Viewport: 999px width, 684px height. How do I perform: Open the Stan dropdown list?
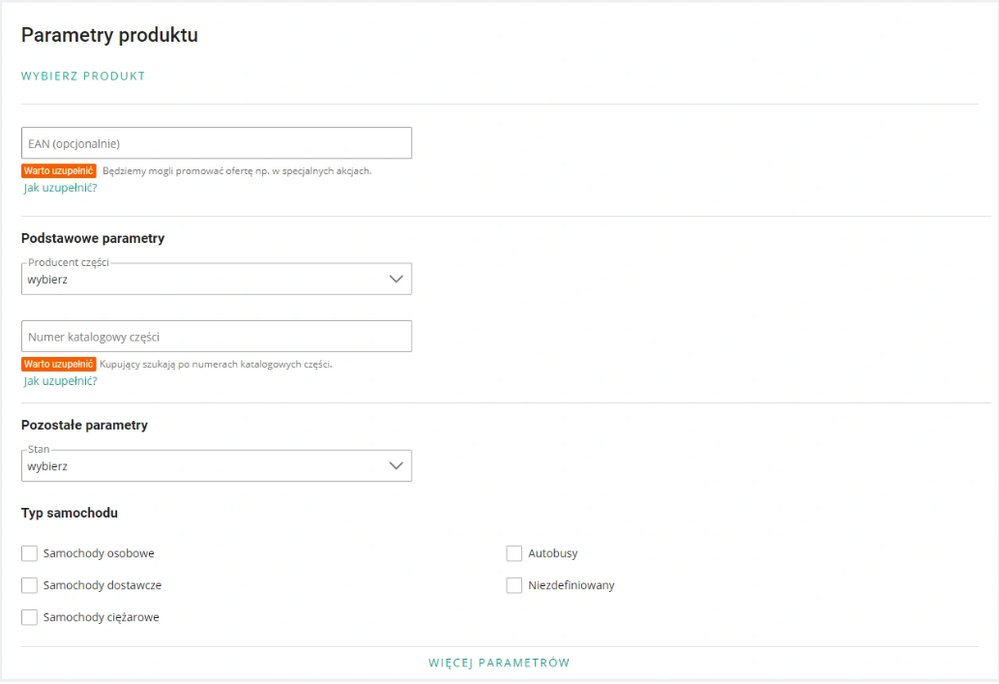pyautogui.click(x=217, y=466)
